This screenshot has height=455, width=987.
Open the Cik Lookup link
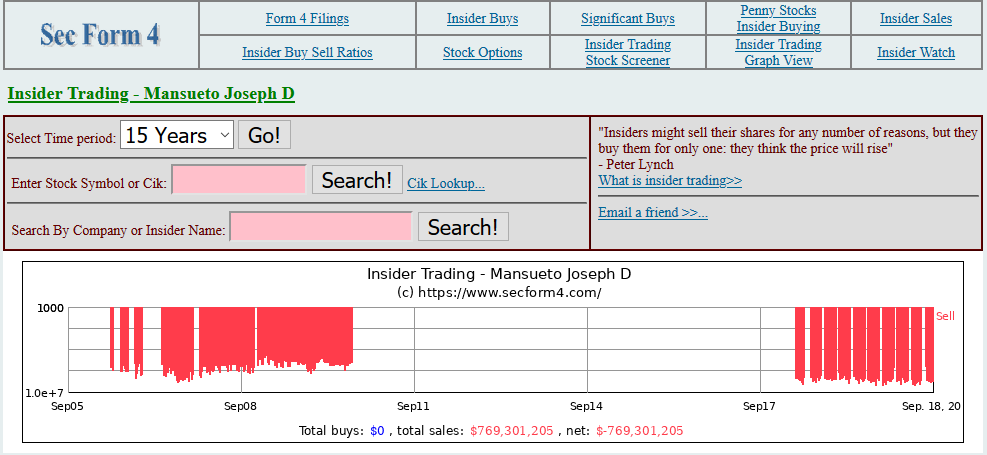click(x=446, y=184)
